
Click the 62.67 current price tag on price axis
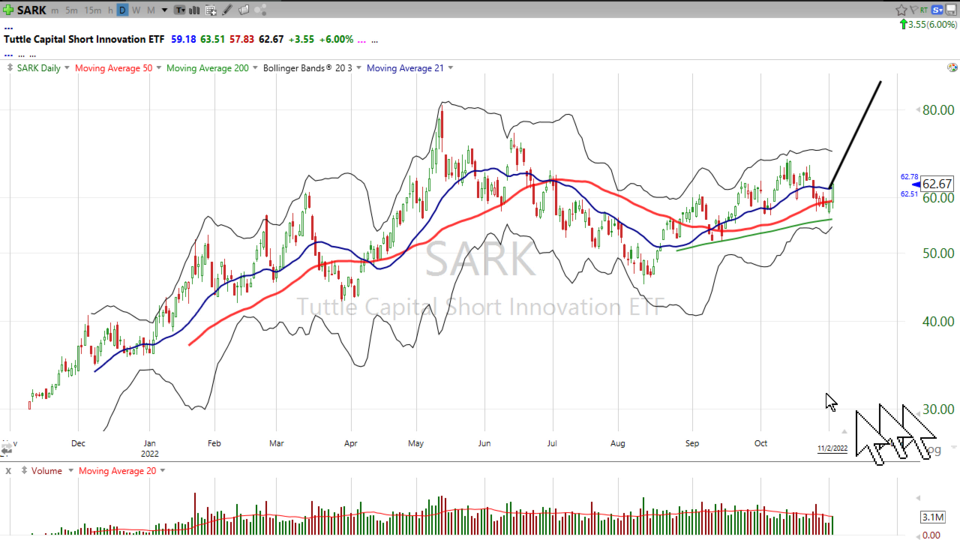937,184
